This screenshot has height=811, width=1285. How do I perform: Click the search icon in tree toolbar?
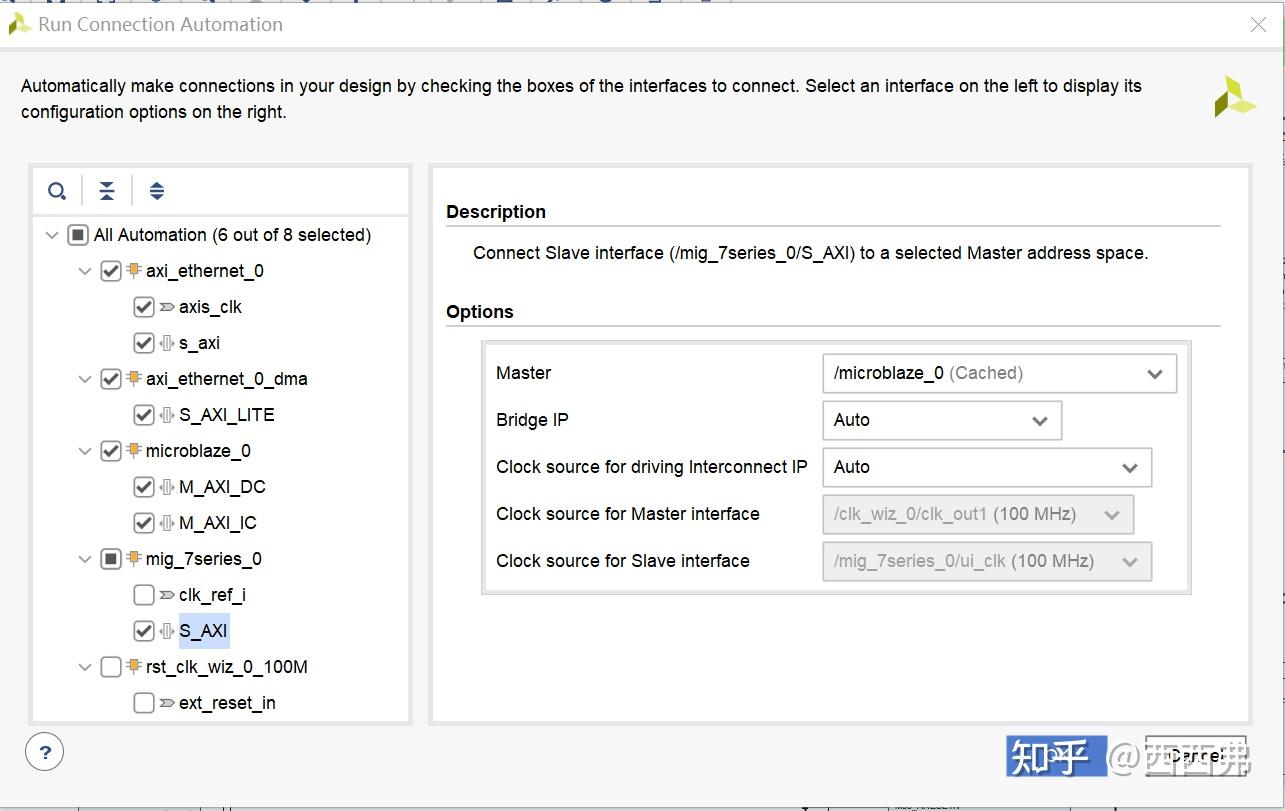click(x=57, y=191)
